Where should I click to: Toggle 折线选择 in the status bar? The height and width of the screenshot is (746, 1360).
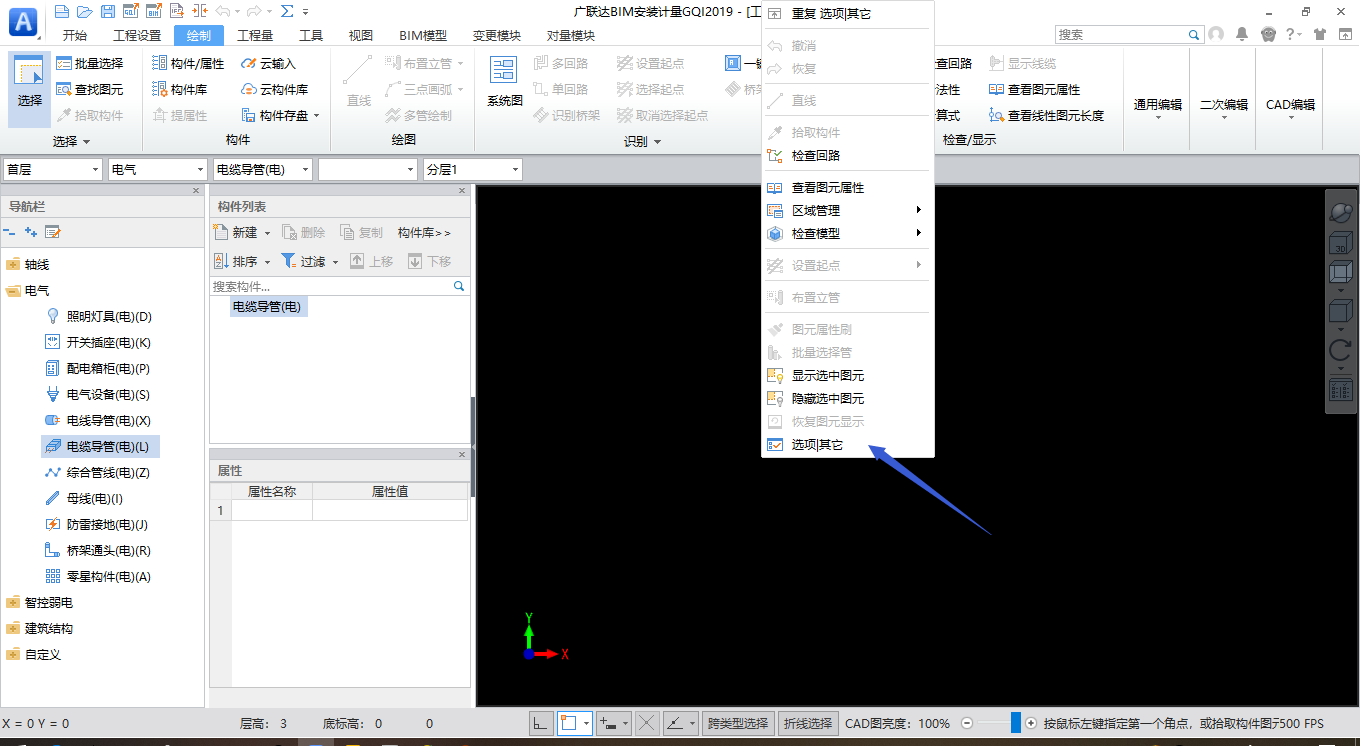808,723
